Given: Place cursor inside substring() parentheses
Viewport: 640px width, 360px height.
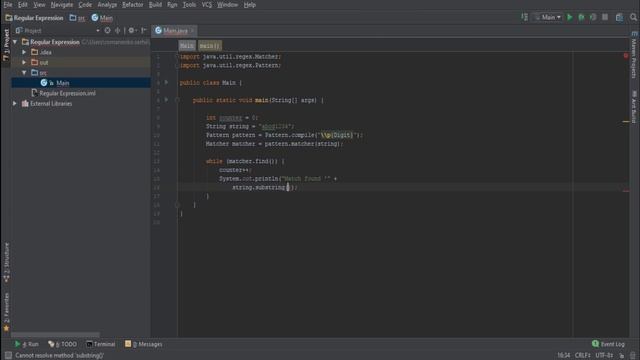Looking at the screenshot, I should pos(288,187).
